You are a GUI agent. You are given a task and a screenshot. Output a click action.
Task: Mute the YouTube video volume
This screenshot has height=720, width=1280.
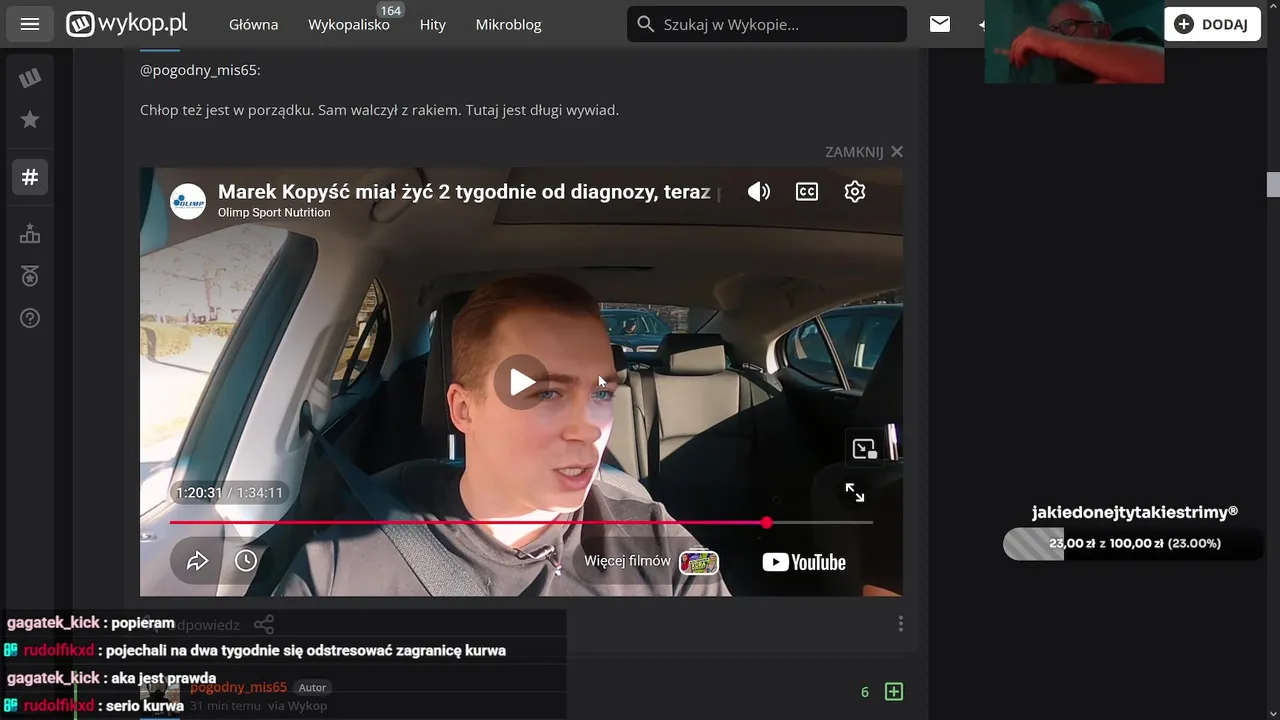click(759, 191)
